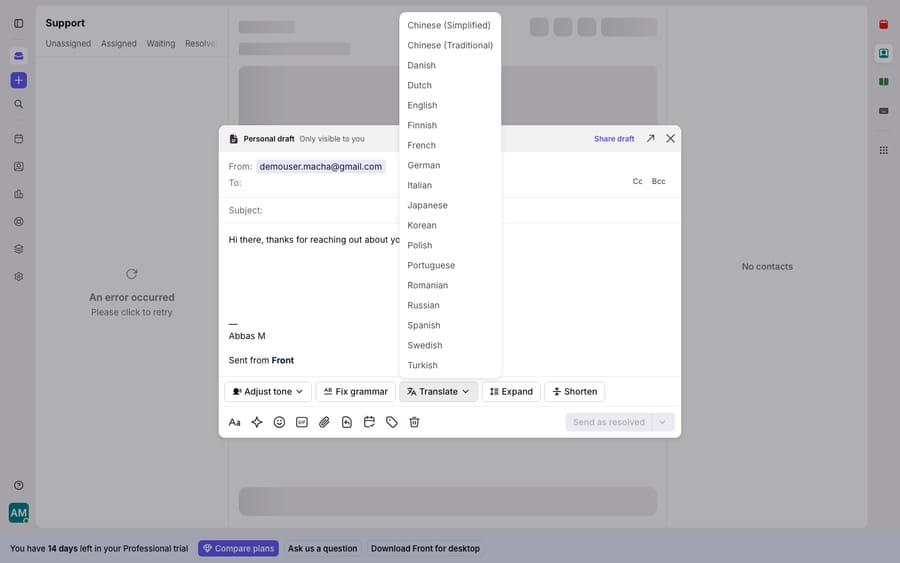Pop out draft with arrow icon
900x563 pixels.
point(650,138)
